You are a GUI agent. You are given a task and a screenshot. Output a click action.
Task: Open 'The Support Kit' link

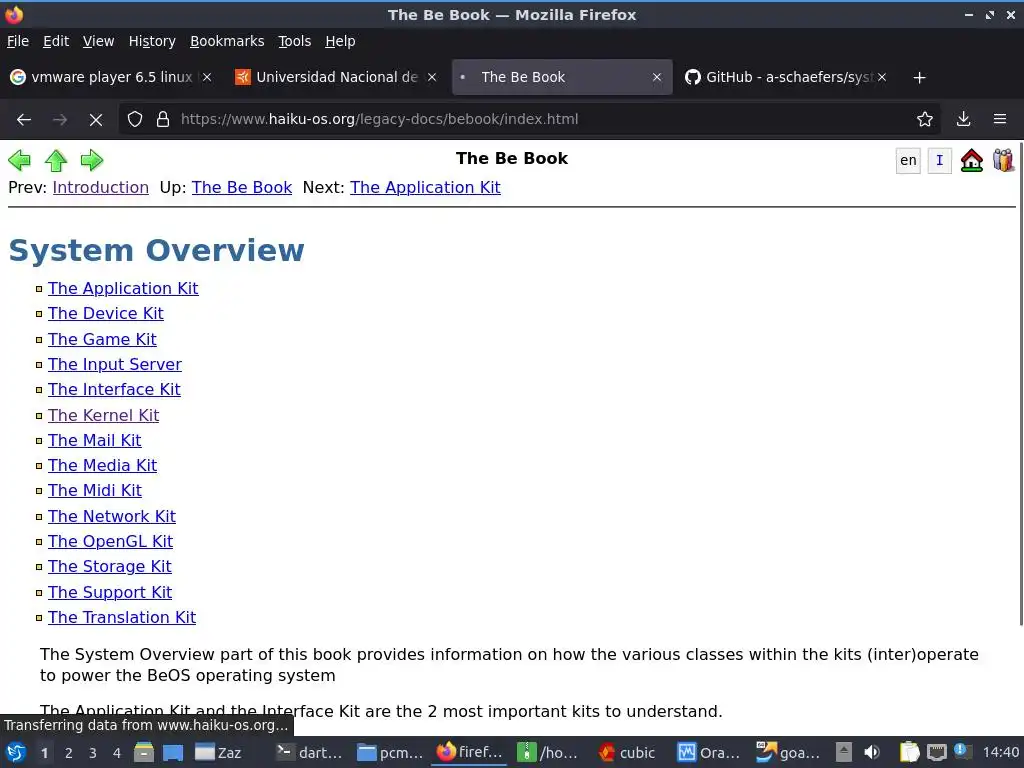tap(110, 592)
